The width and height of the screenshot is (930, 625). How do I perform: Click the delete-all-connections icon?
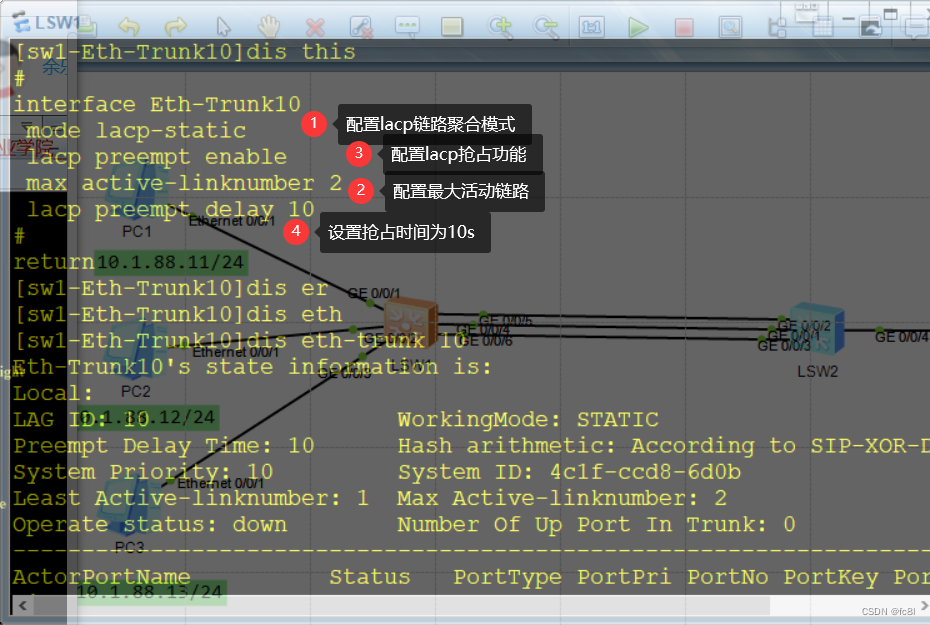coord(361,27)
